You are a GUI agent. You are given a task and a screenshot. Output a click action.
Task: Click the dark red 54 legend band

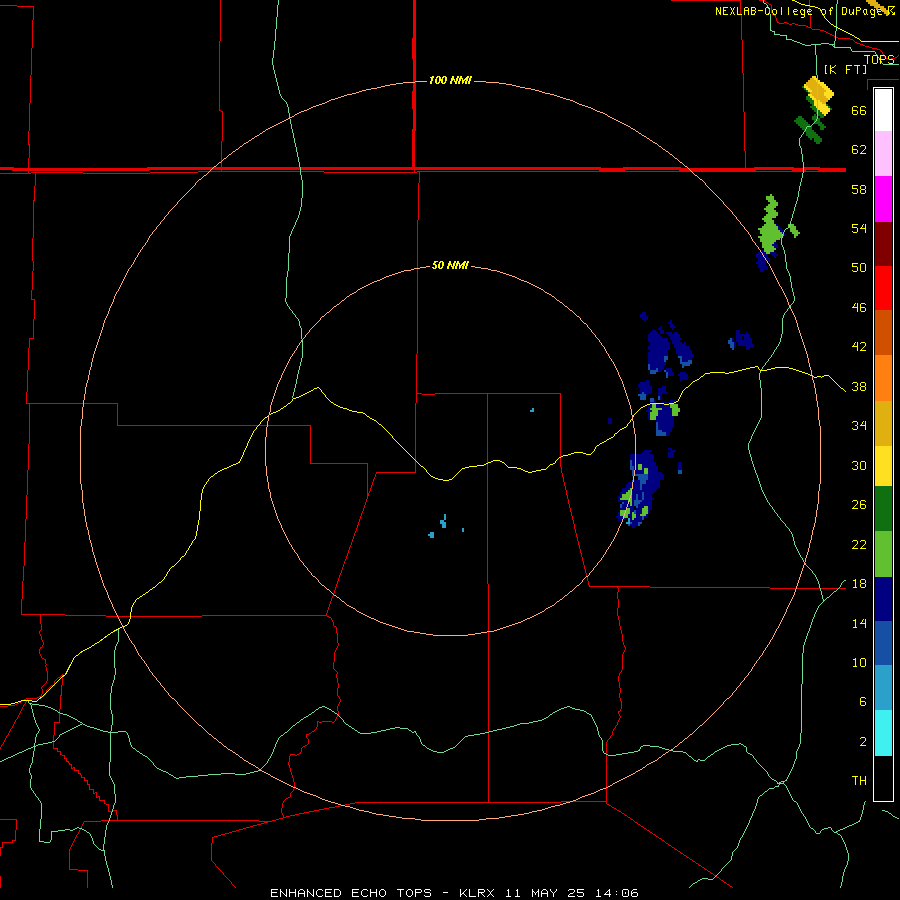(883, 244)
